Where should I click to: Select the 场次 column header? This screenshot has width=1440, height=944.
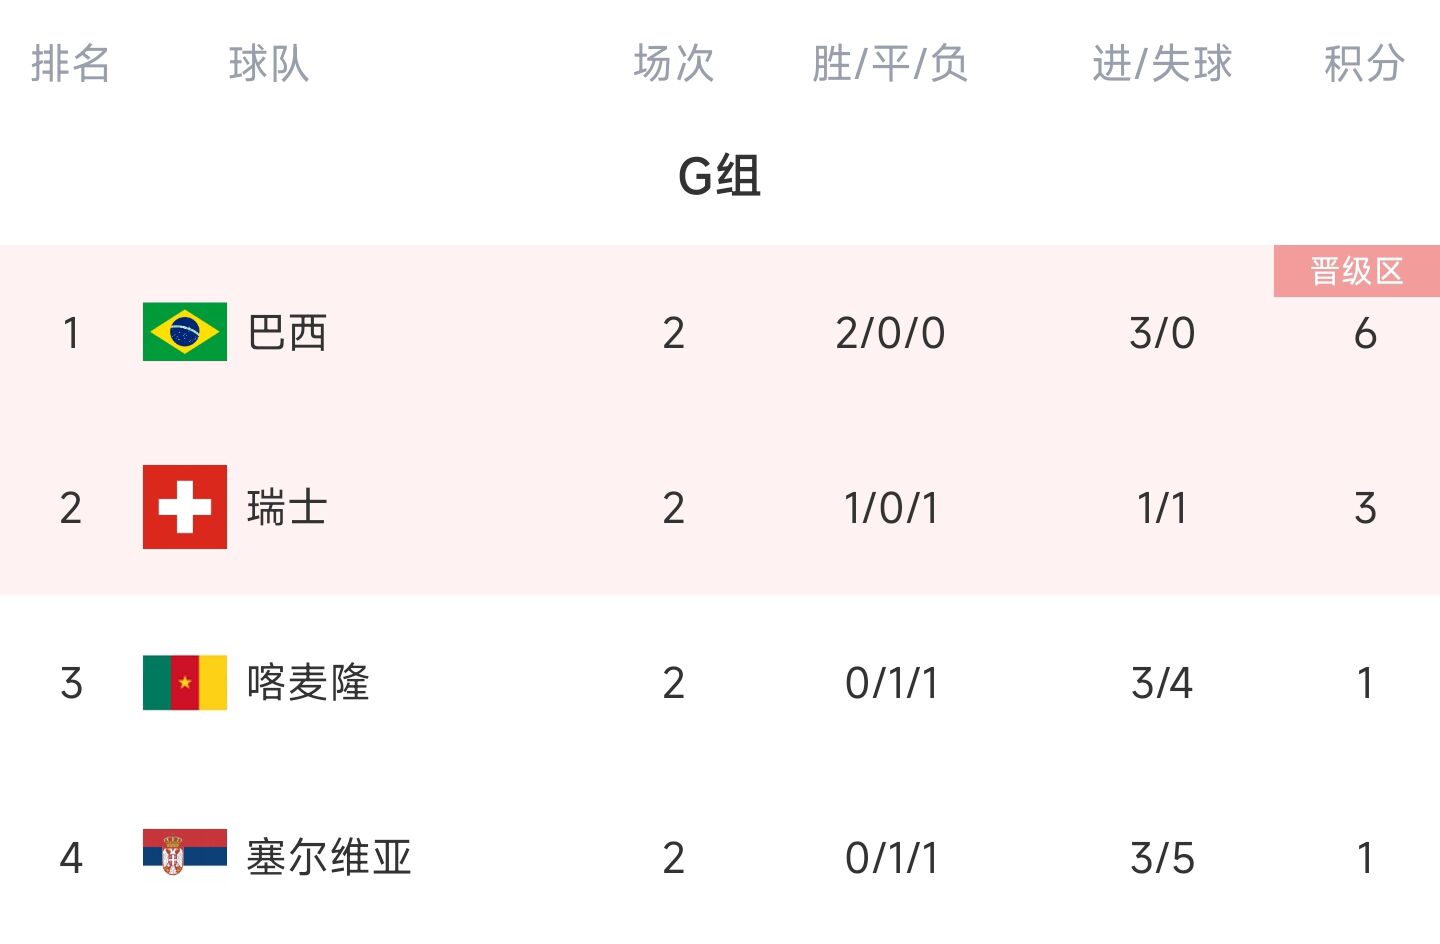pos(674,63)
